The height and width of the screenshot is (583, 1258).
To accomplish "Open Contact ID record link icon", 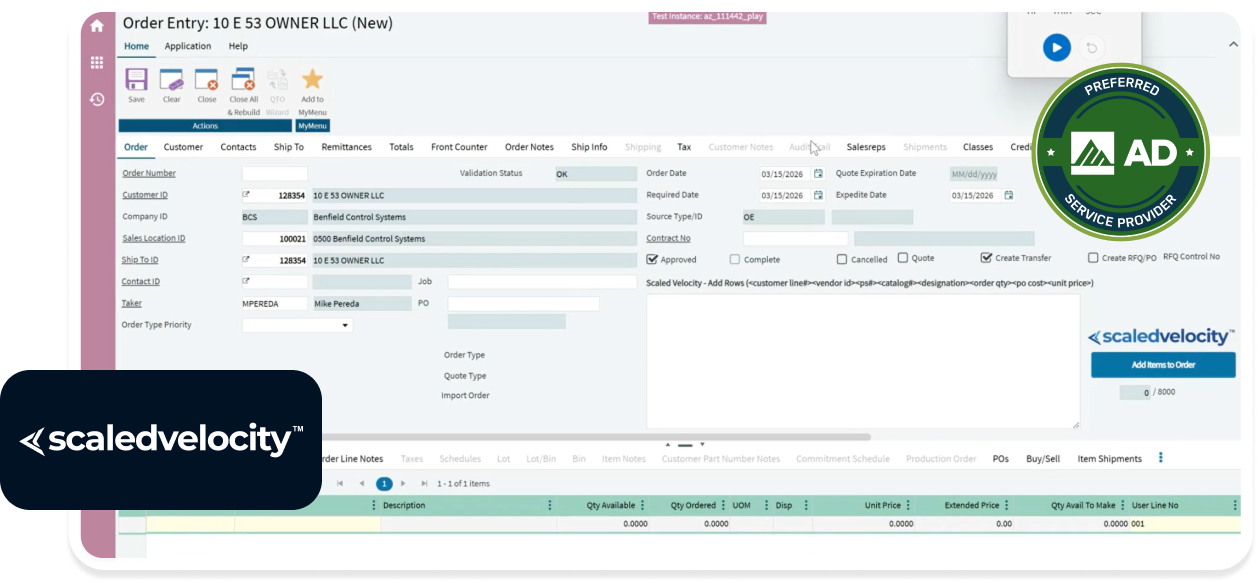I will [246, 282].
